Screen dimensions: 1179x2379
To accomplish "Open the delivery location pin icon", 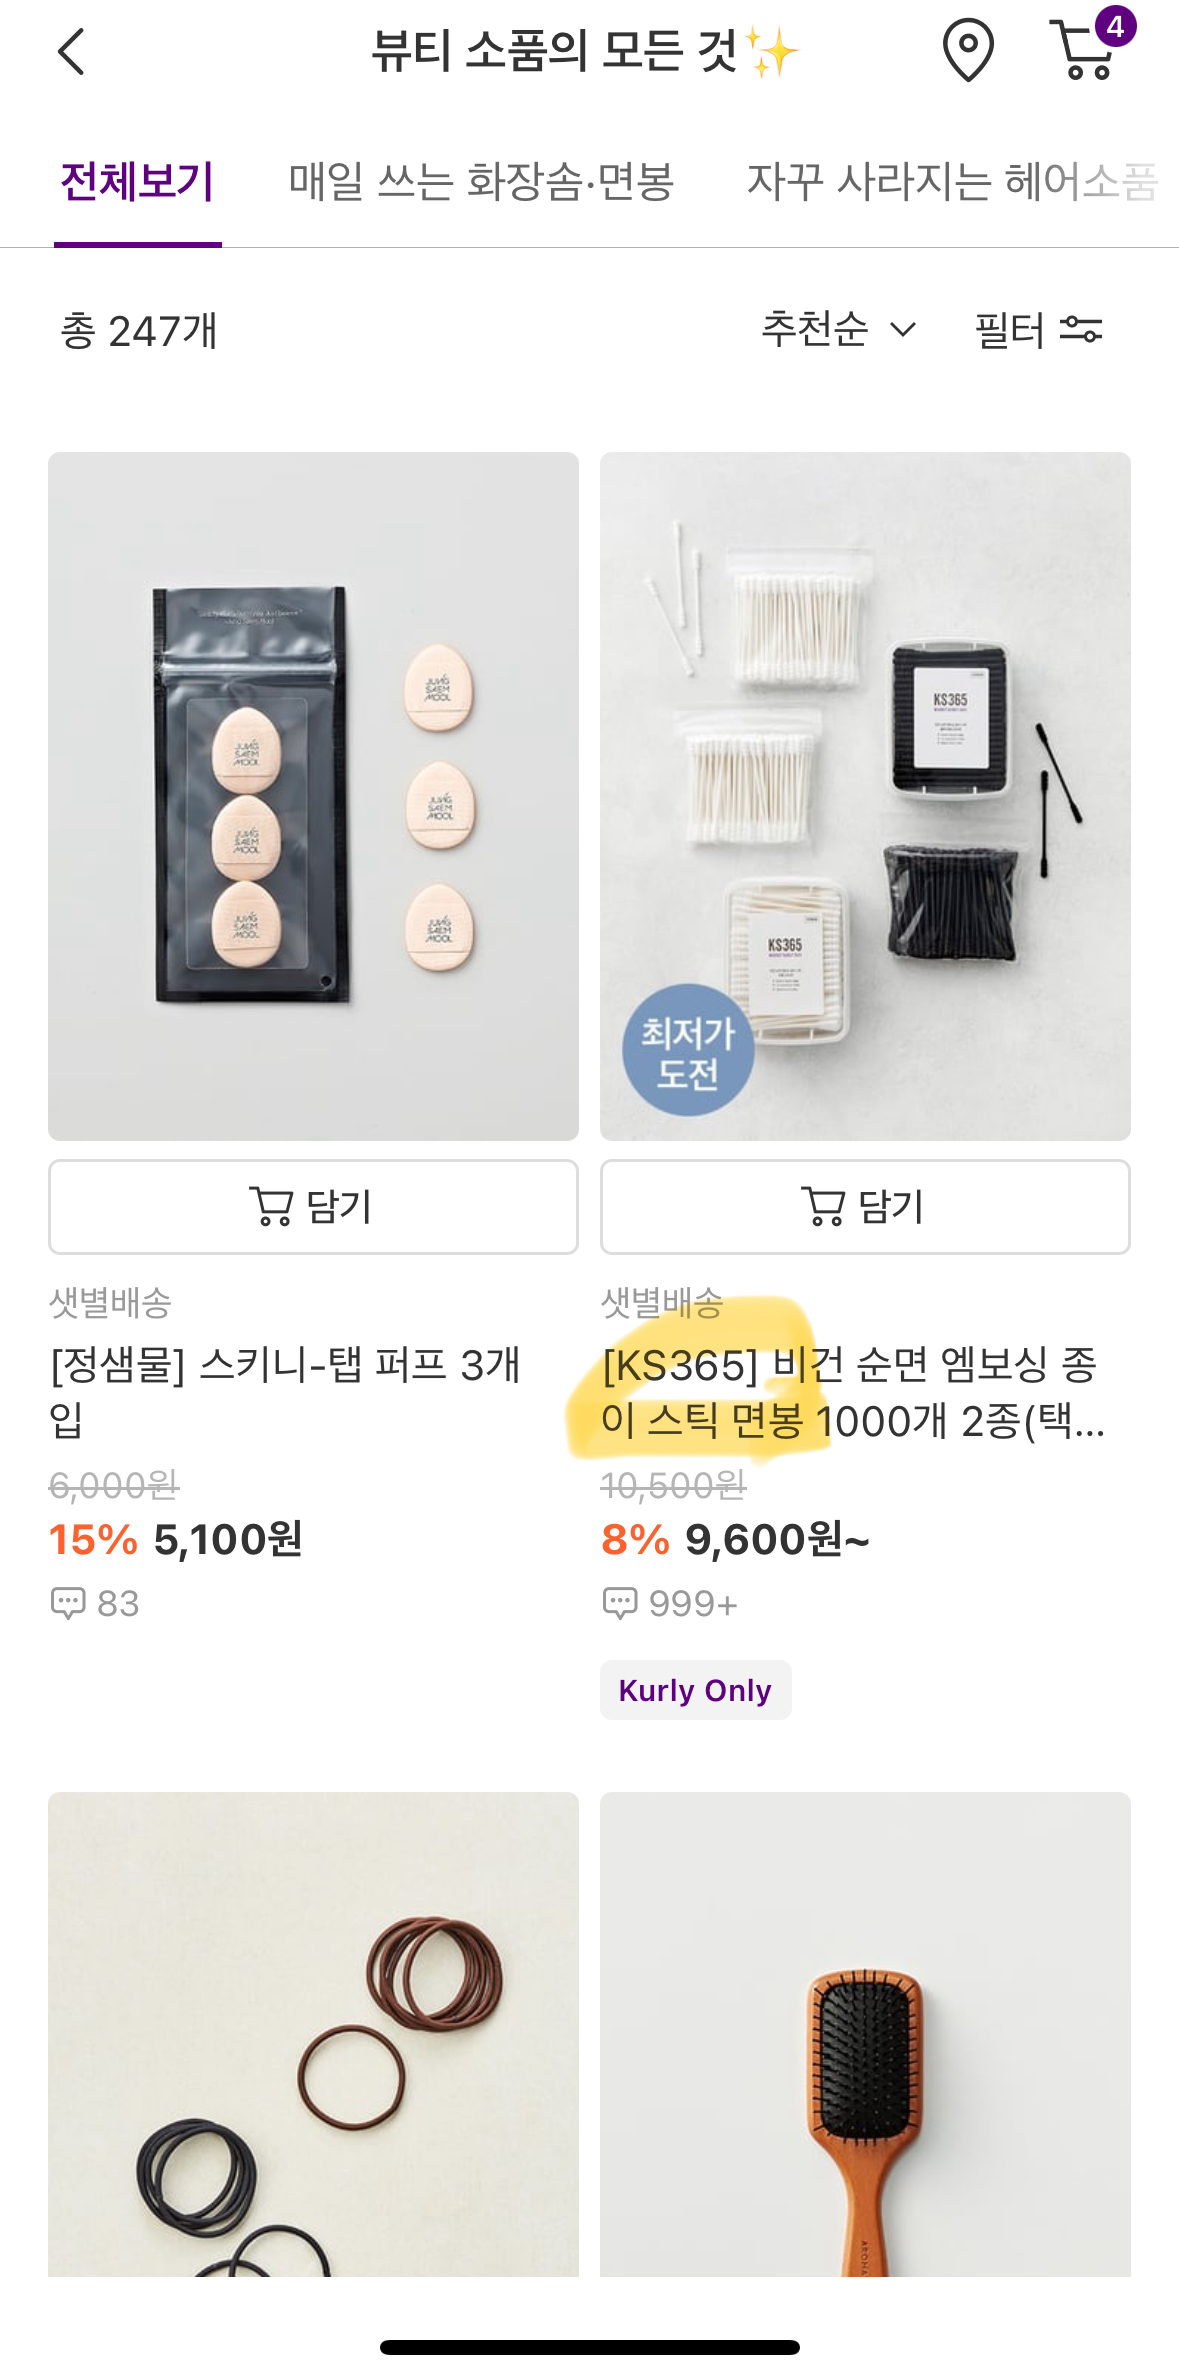I will (967, 50).
